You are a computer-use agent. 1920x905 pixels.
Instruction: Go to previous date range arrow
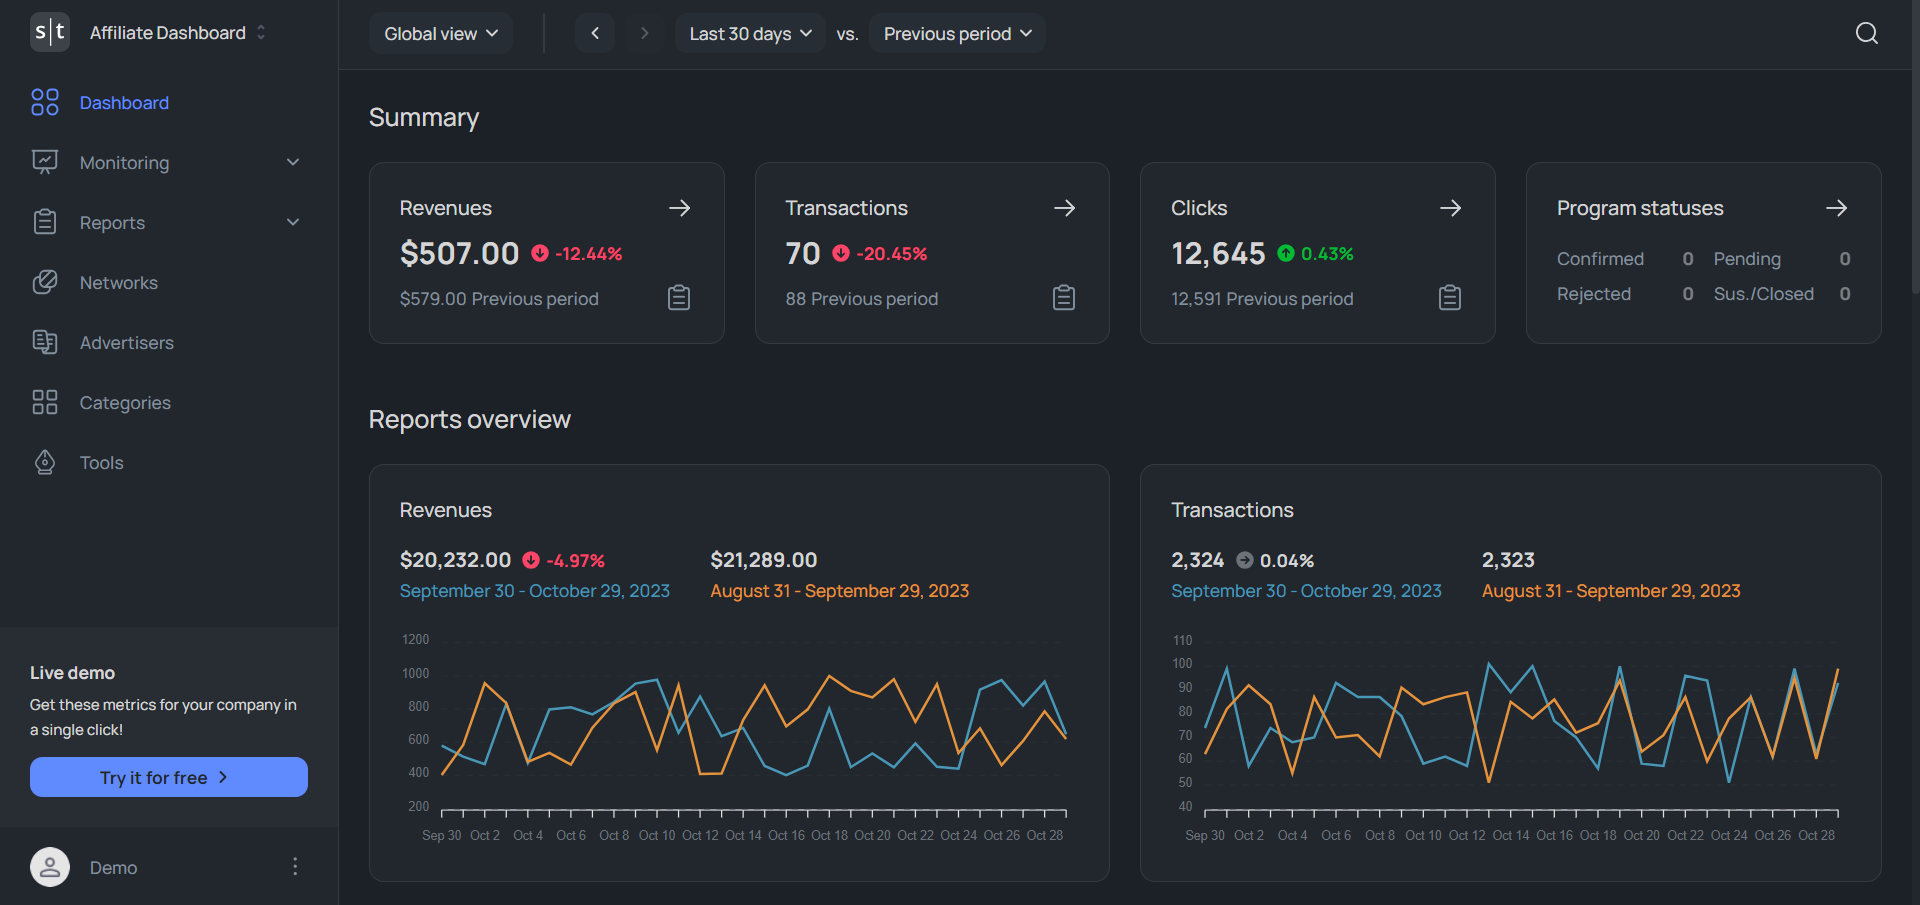(x=595, y=33)
